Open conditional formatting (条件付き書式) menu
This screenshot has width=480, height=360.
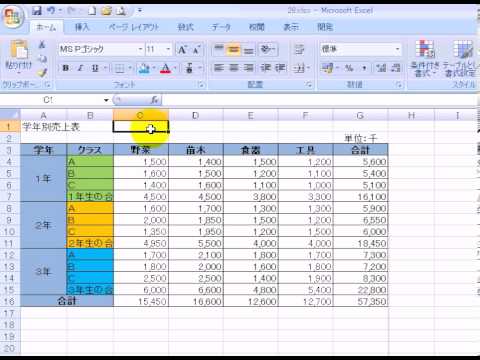[x=425, y=58]
